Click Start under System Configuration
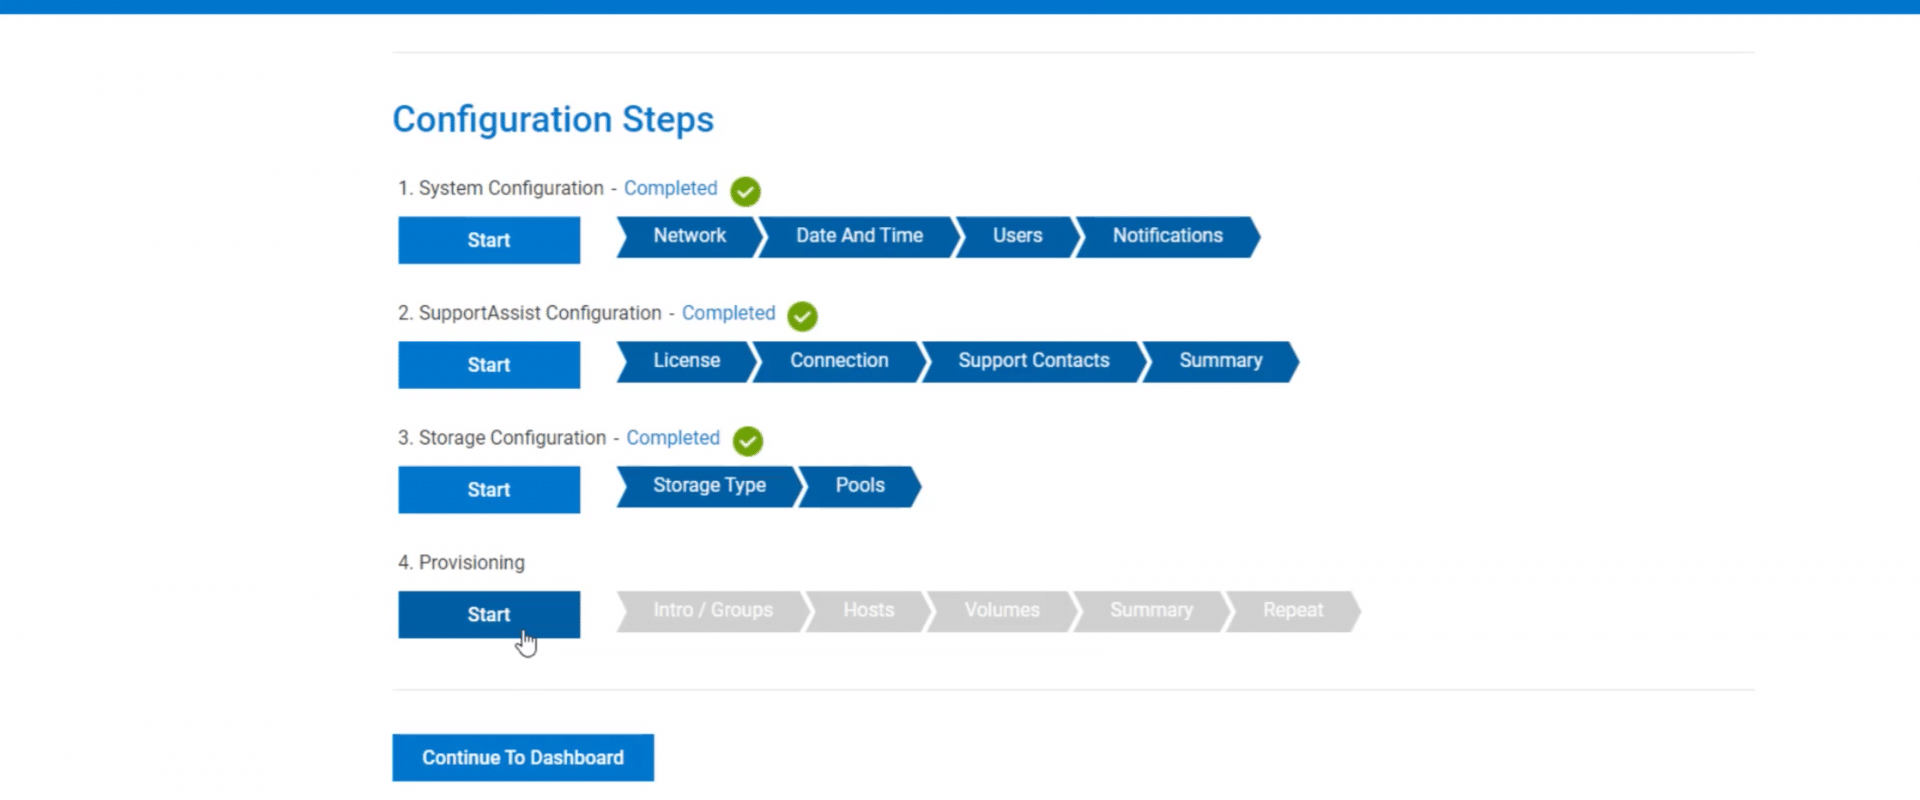1920x800 pixels. pyautogui.click(x=489, y=240)
